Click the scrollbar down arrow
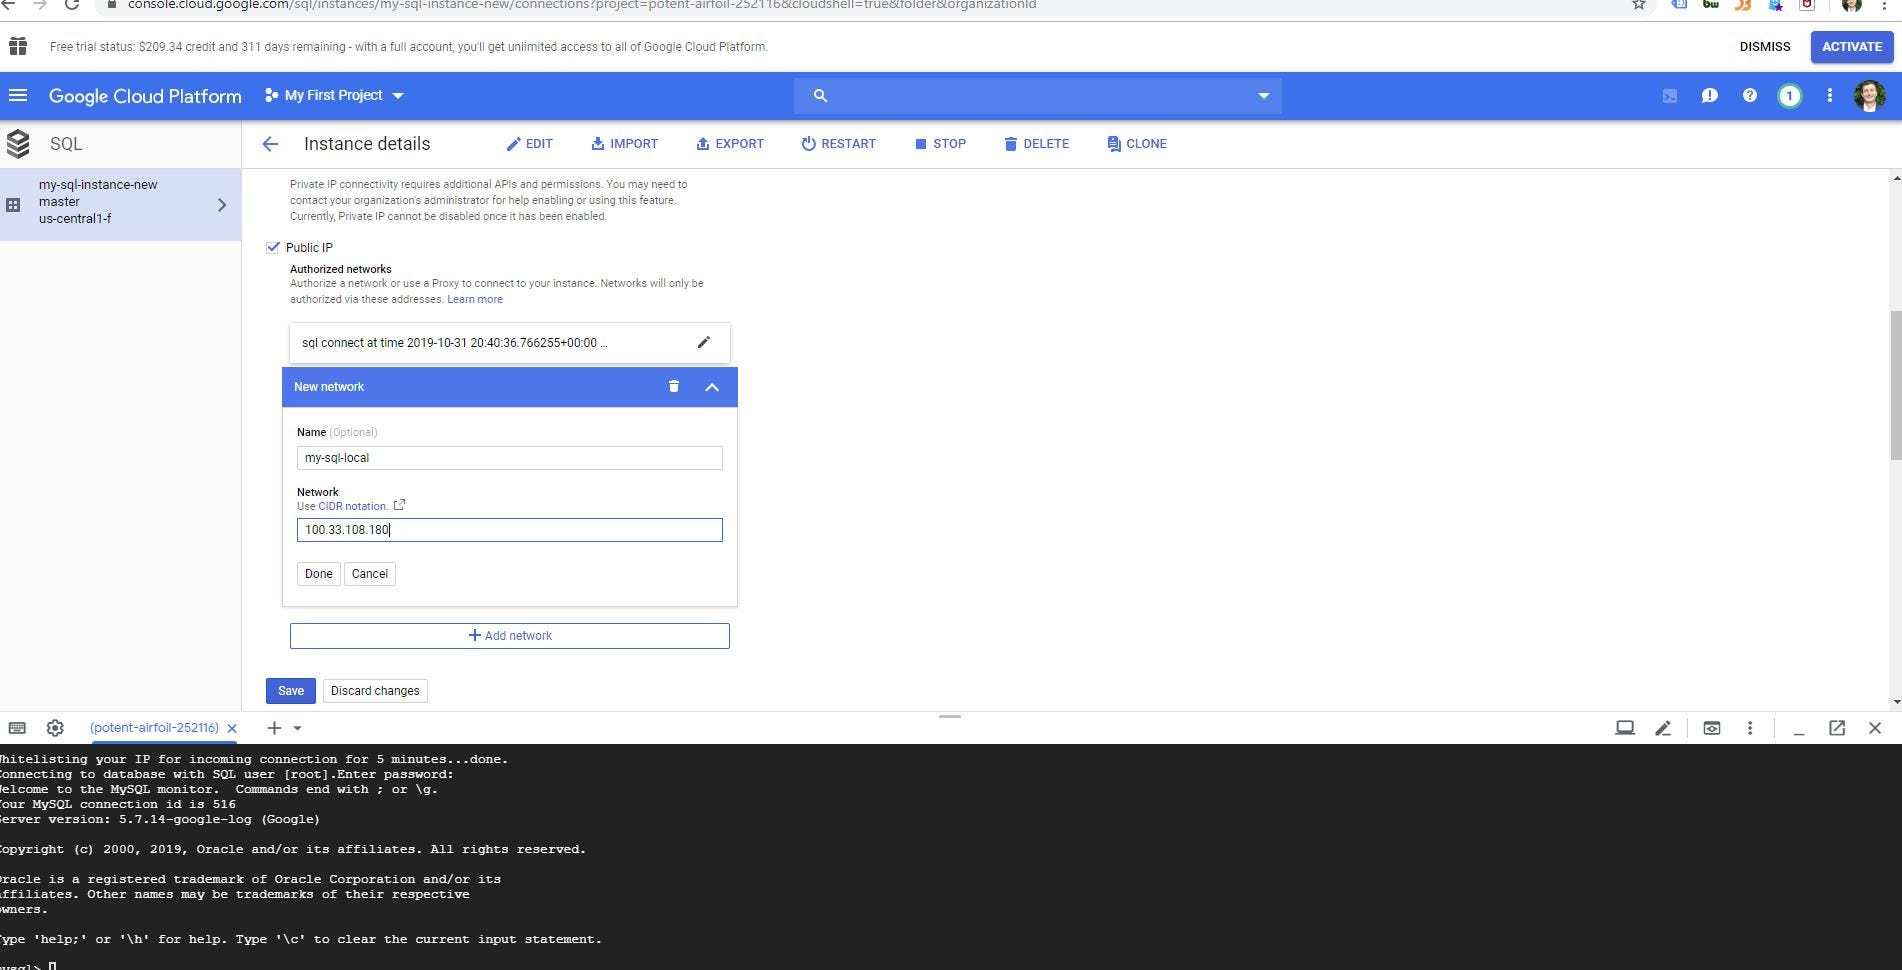Screen dimensions: 1902x970 point(1896,702)
